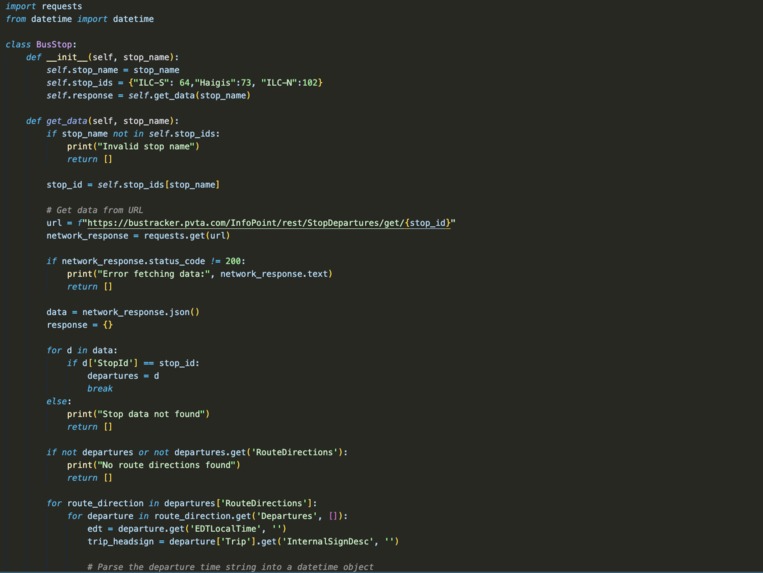Click the 'from datetime import datetime' line

(80, 19)
